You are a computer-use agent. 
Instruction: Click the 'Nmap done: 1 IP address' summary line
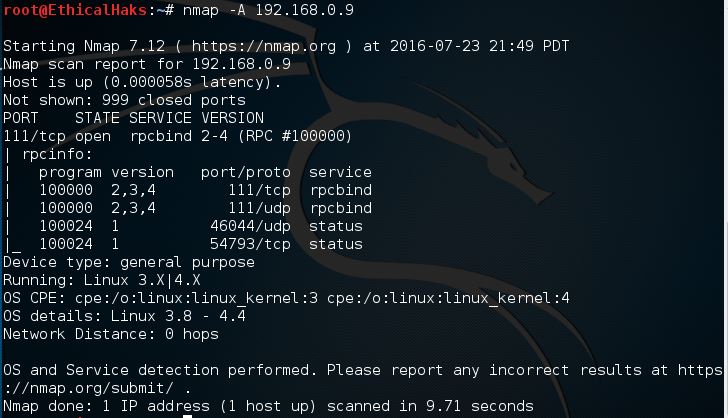pyautogui.click(x=268, y=406)
